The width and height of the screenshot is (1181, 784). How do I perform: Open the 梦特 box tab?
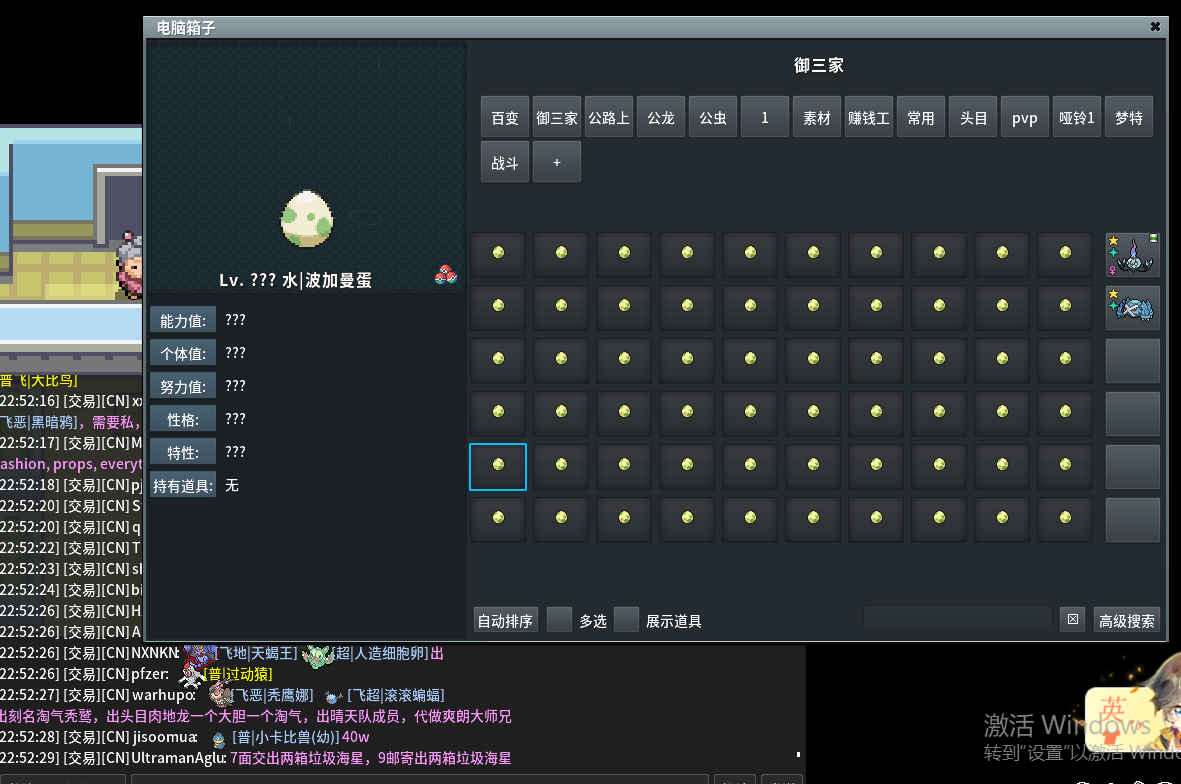(1129, 117)
